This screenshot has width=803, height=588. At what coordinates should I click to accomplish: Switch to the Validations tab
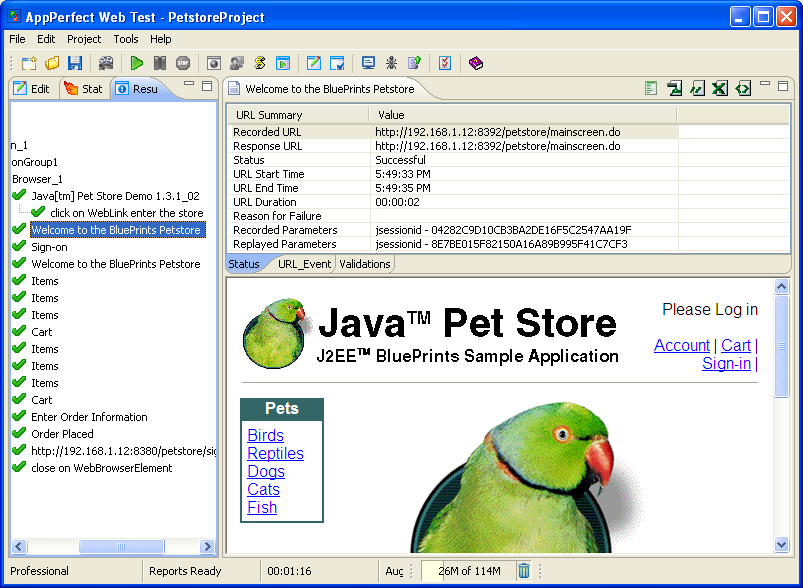click(364, 264)
